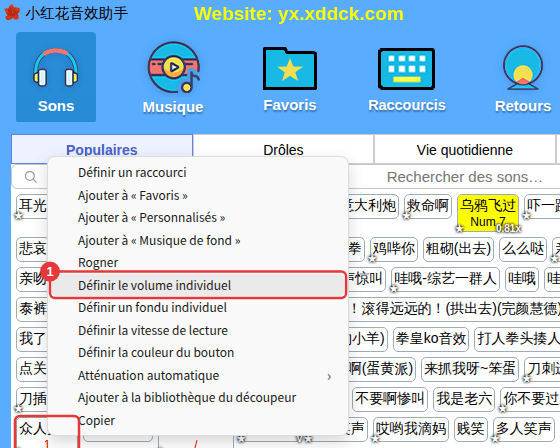Play the yellow 乌鸦飞过 Num 7 sound

(x=488, y=213)
